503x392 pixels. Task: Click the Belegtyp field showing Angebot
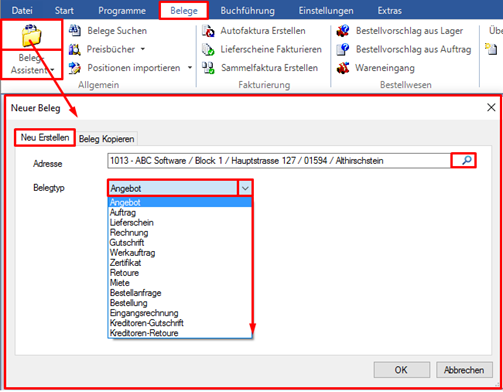point(173,188)
